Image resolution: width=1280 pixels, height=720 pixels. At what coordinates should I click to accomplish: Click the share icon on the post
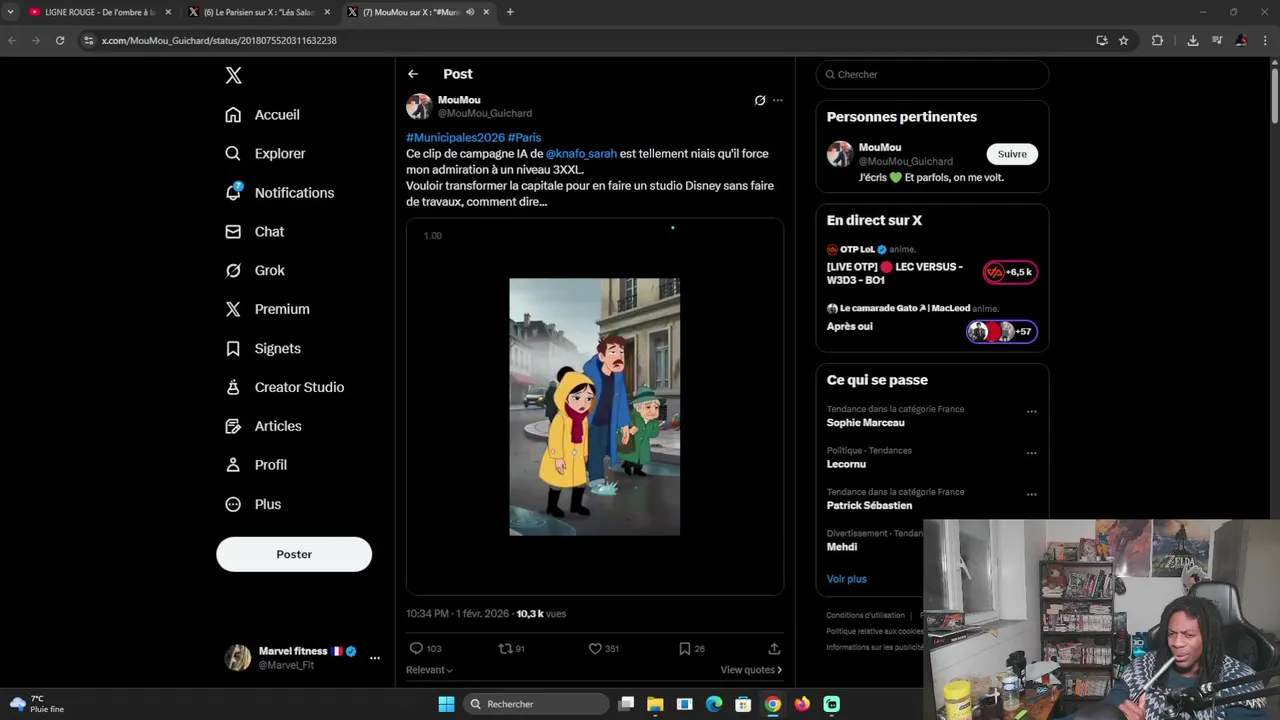pyautogui.click(x=774, y=649)
